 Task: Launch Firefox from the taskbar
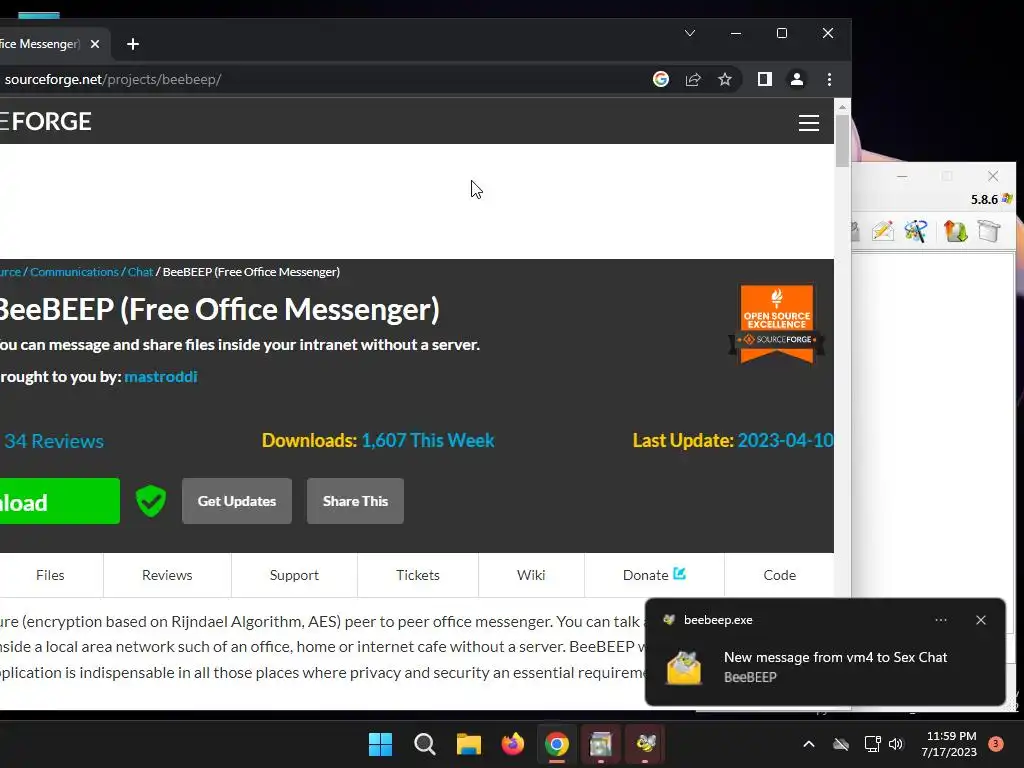coord(513,744)
